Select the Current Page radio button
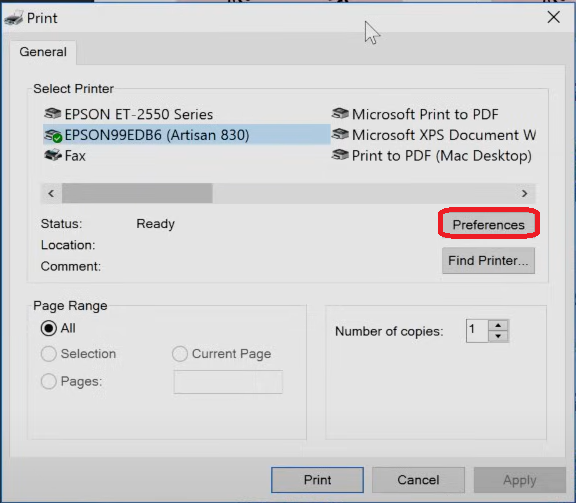Screen dimensions: 576x503 (180, 354)
